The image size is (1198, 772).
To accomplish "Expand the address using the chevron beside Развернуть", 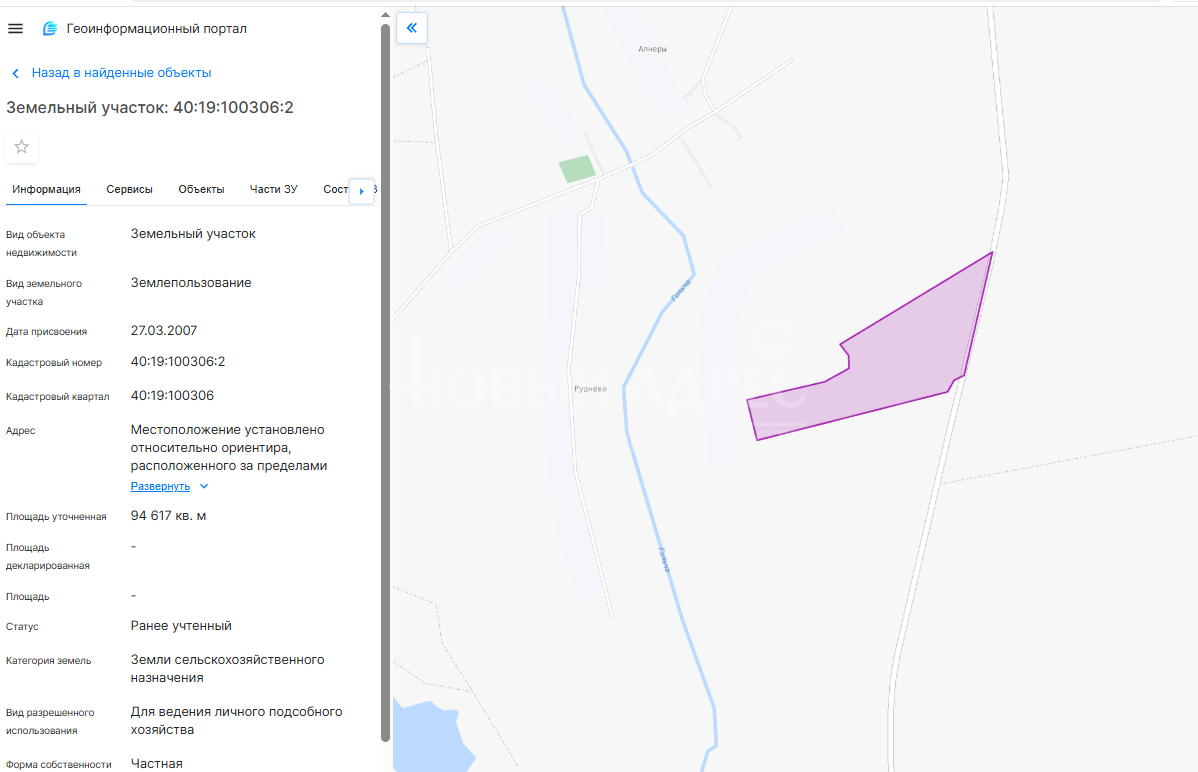I will tap(204, 486).
